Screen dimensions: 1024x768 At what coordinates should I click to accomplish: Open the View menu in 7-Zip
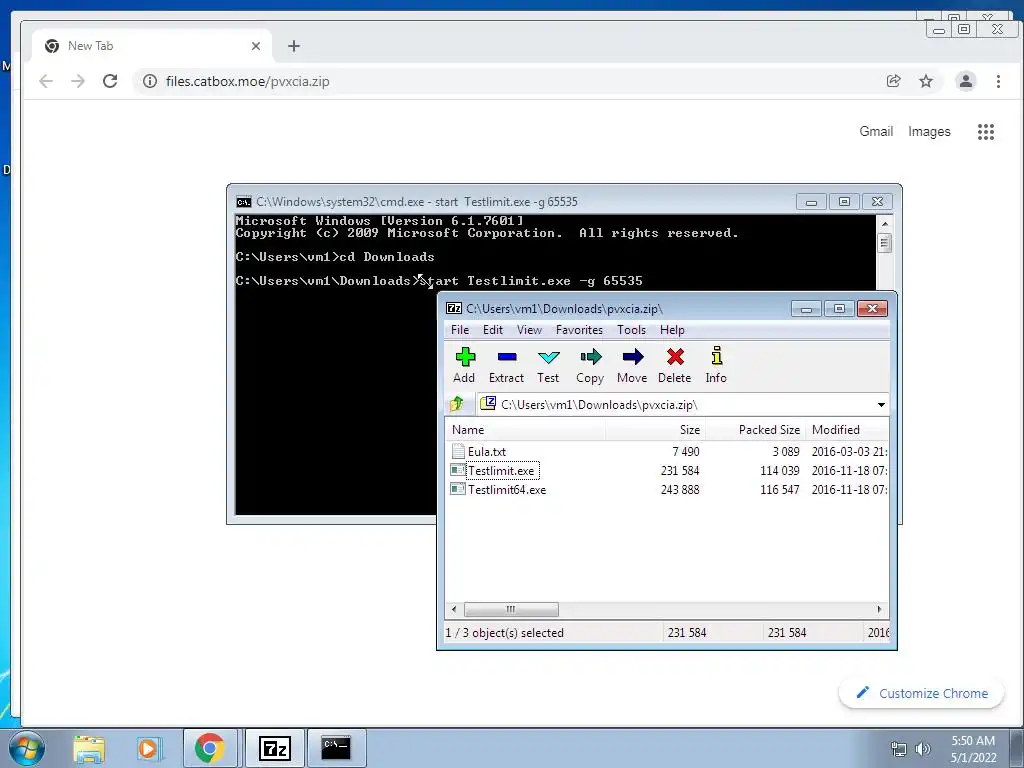(x=529, y=330)
